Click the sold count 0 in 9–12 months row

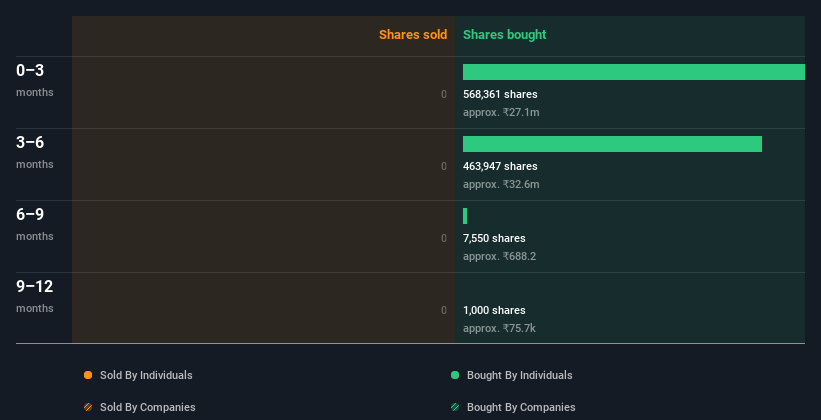click(444, 310)
